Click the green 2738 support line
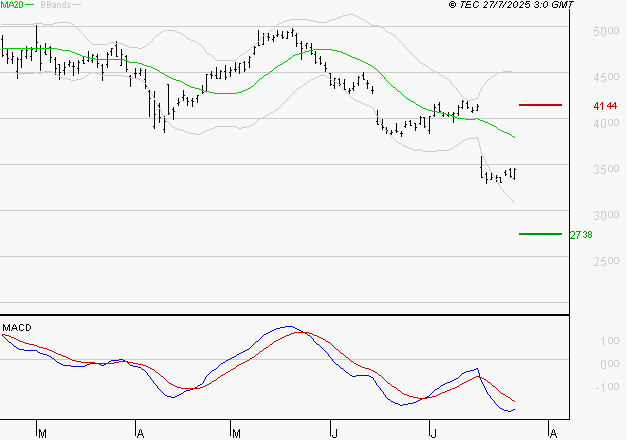The width and height of the screenshot is (627, 440). click(540, 234)
